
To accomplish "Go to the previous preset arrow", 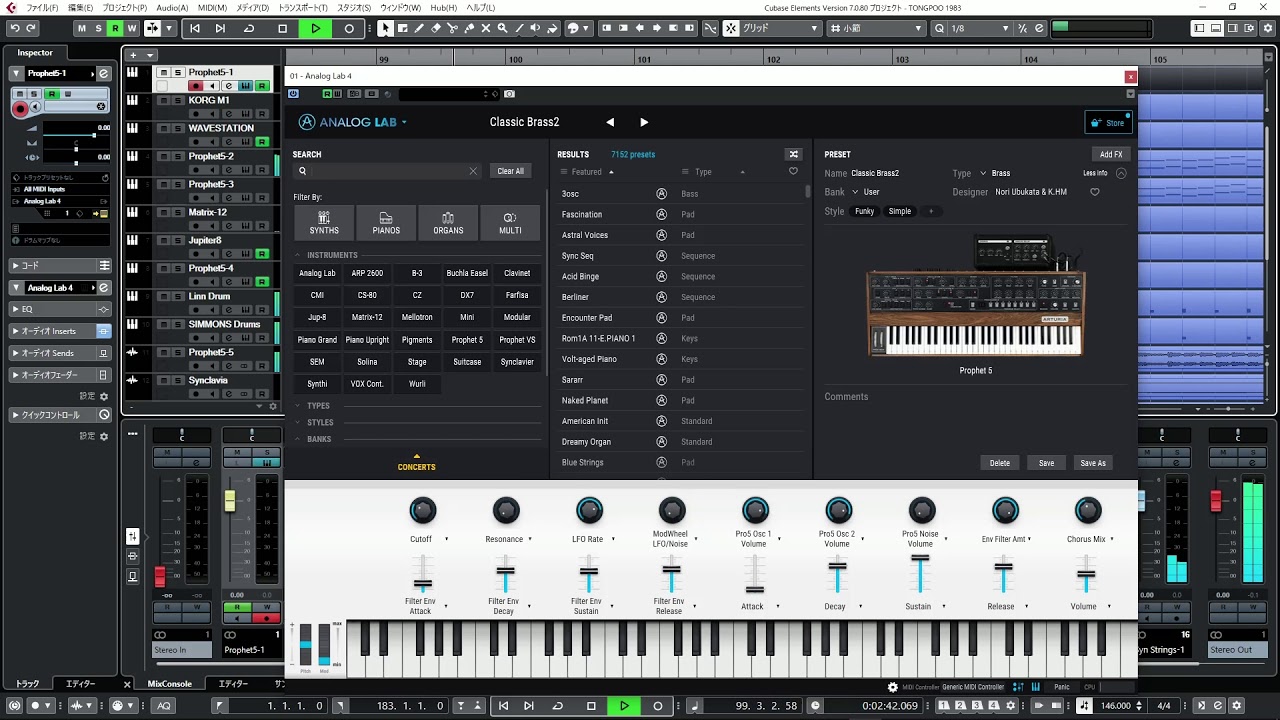I will point(610,122).
